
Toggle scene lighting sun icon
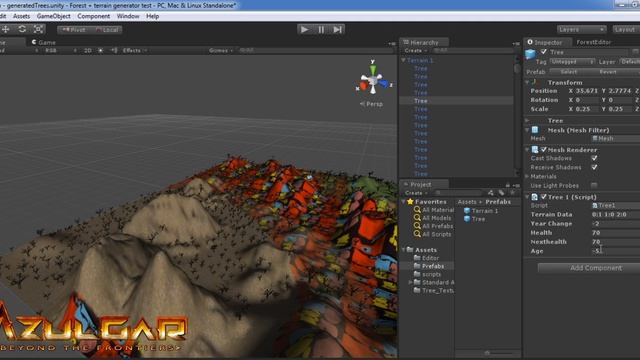coord(100,51)
